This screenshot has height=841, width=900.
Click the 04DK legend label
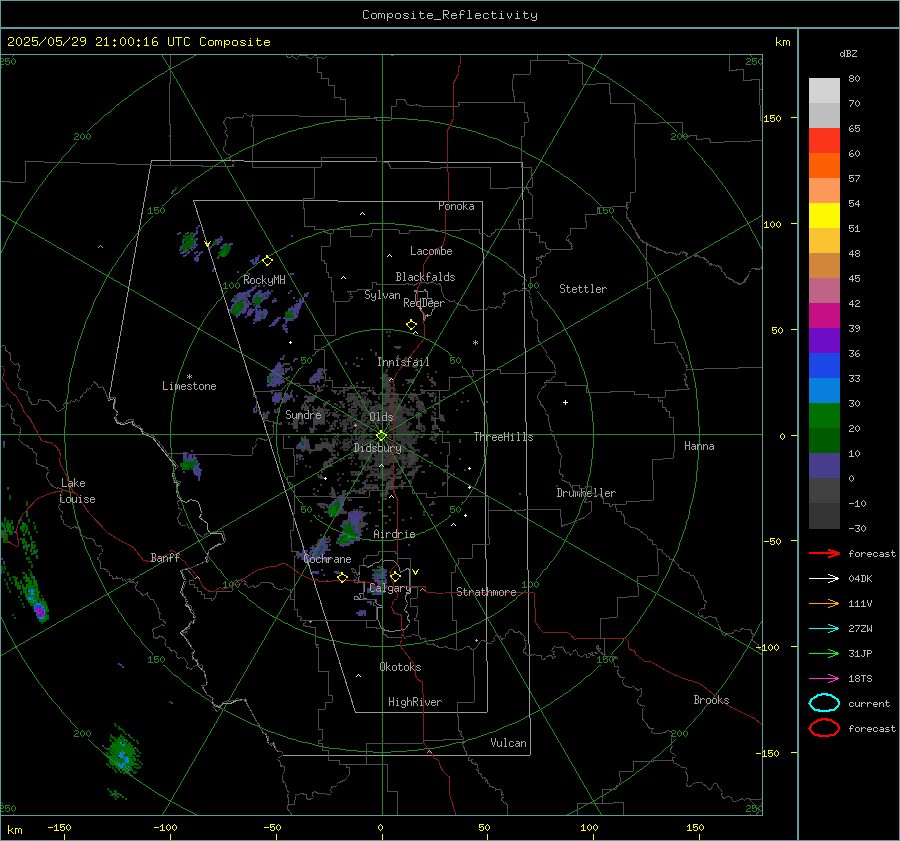tap(860, 579)
